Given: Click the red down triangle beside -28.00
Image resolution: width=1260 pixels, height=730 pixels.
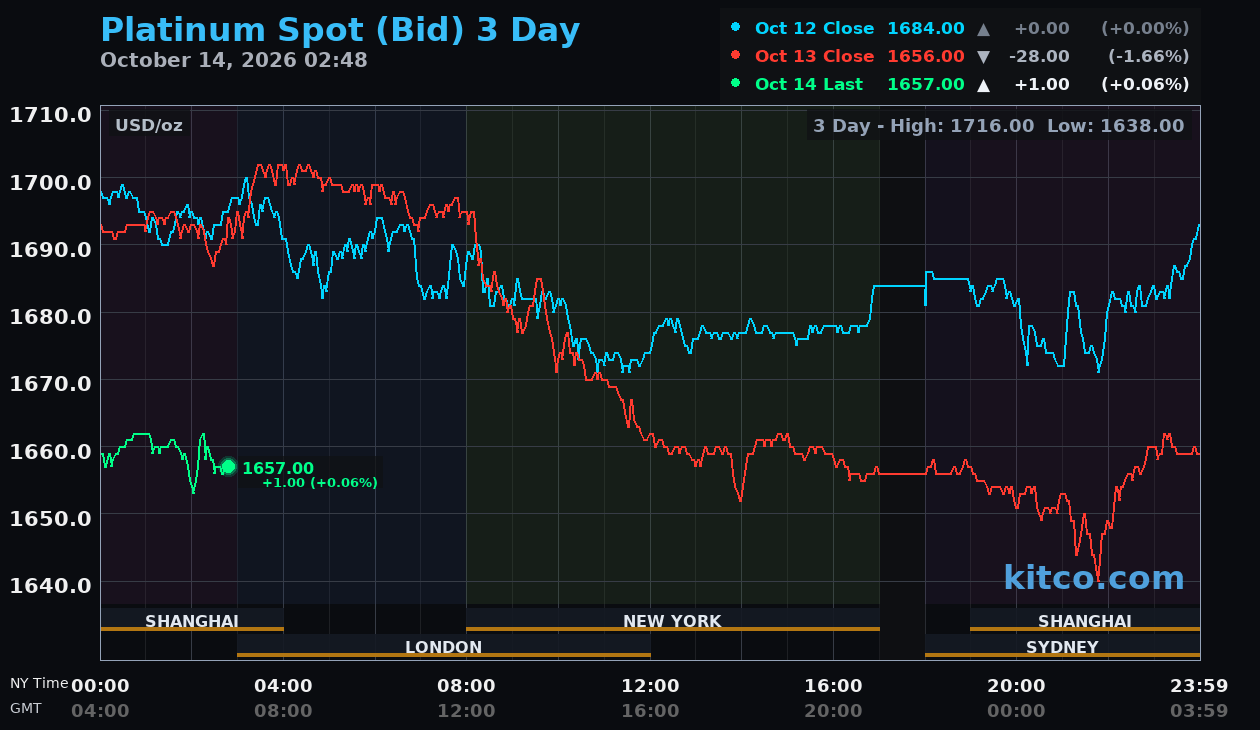Looking at the screenshot, I should 984,56.
